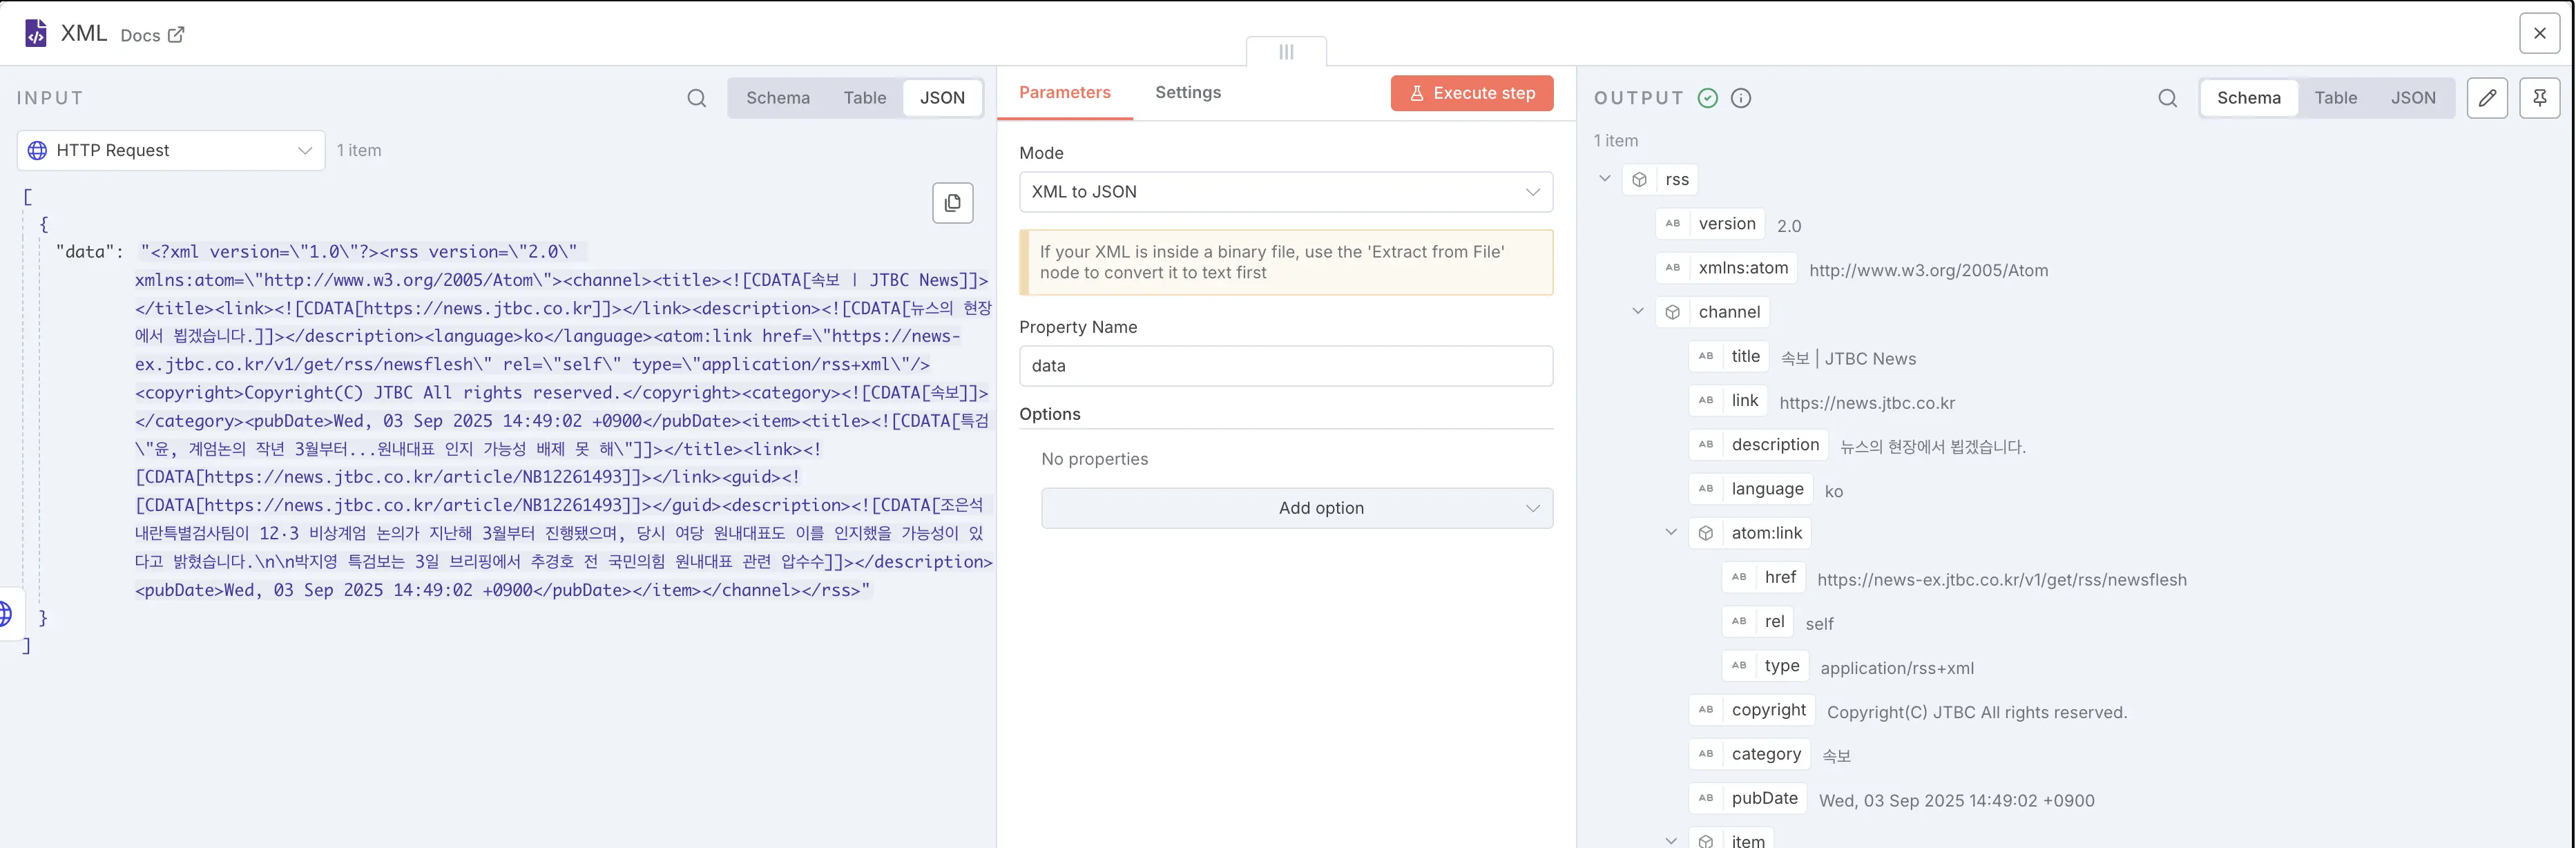This screenshot has width=2576, height=848.
Task: Pin the output data
Action: click(x=2541, y=98)
